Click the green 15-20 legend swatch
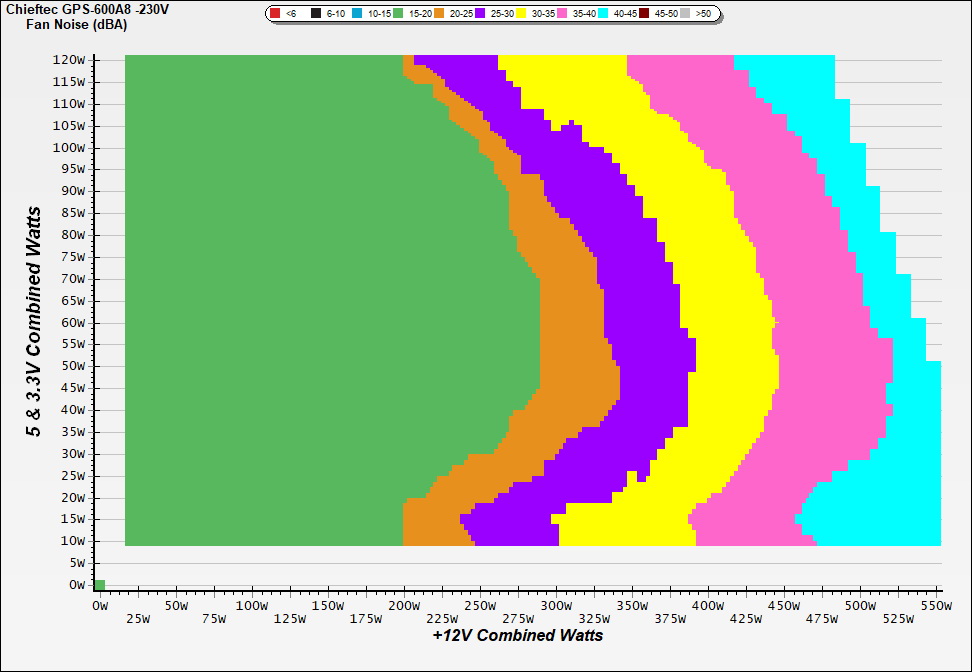972x672 pixels. 399,14
